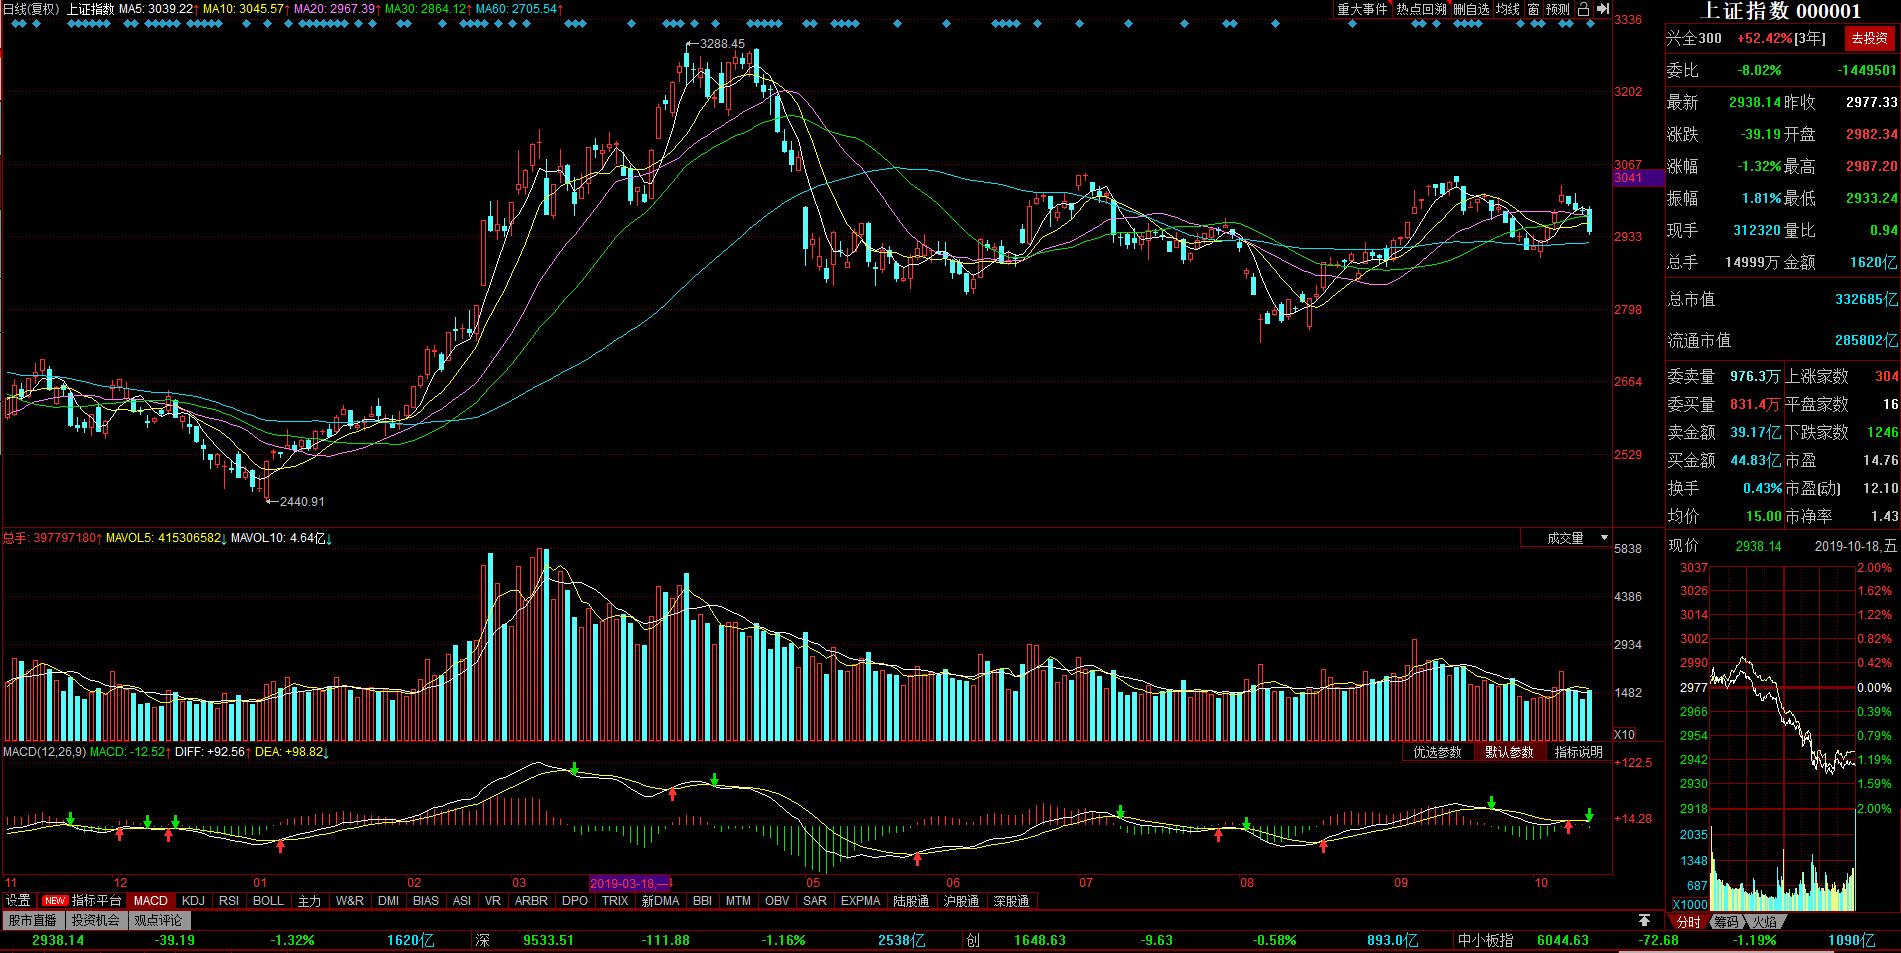Click 删自选 to remove from watchlist
1901x953 pixels.
point(1471,9)
